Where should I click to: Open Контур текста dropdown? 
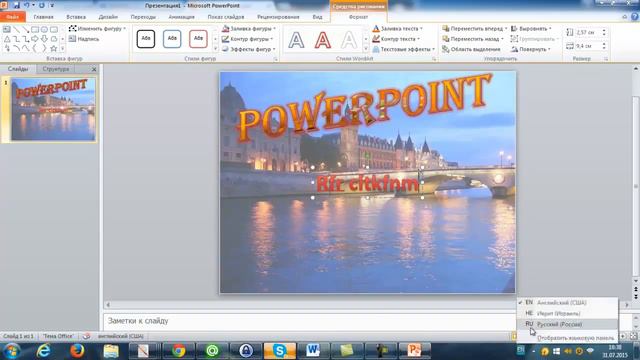pos(396,39)
